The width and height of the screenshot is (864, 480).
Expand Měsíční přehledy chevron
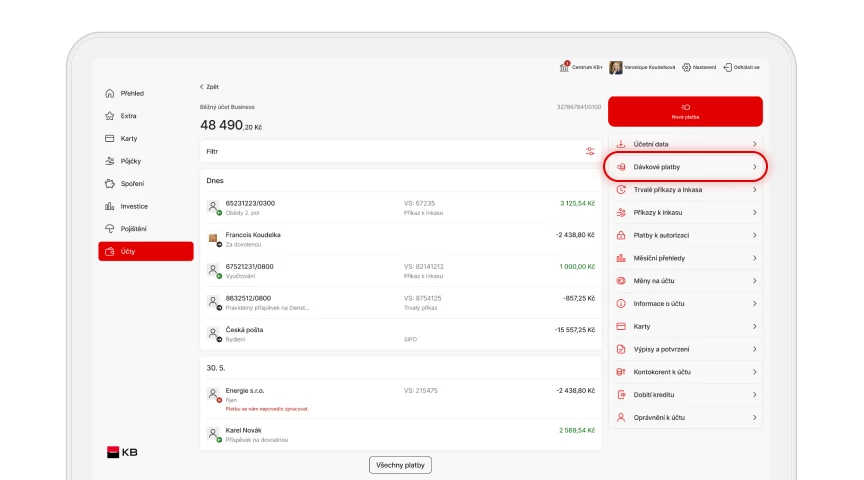click(x=754, y=258)
